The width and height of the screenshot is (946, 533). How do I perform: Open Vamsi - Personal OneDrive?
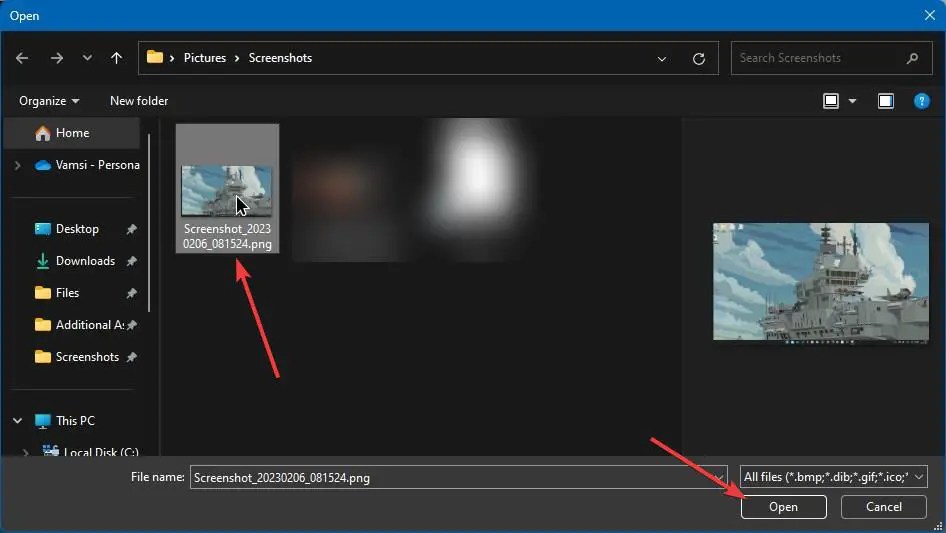click(98, 165)
